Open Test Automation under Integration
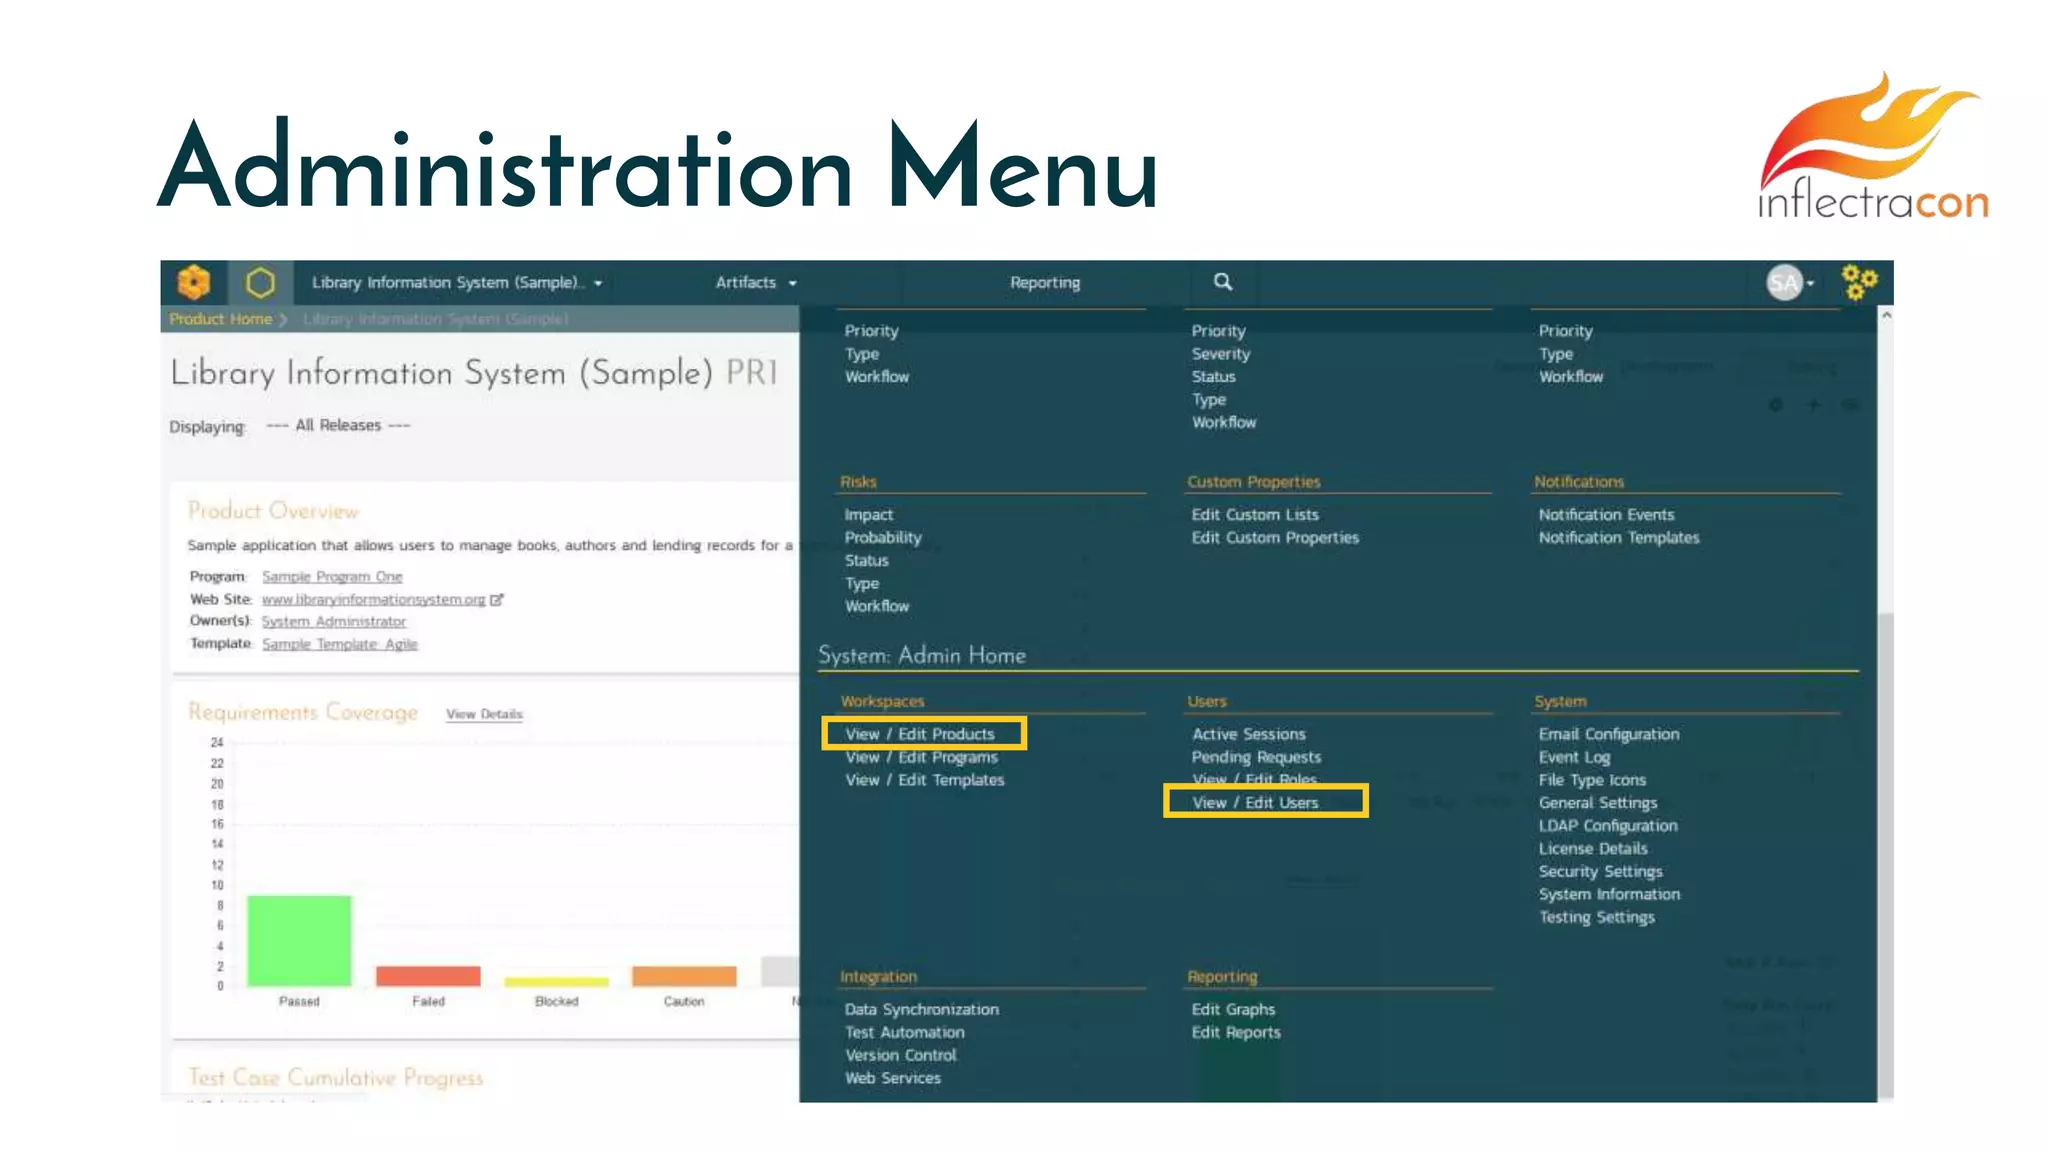Viewport: 2048px width, 1152px height. coord(905,1033)
